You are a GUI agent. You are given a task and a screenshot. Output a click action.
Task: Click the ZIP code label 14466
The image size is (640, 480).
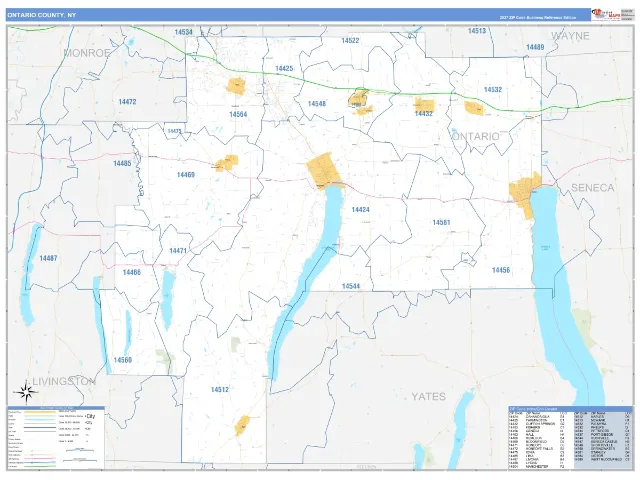(131, 272)
